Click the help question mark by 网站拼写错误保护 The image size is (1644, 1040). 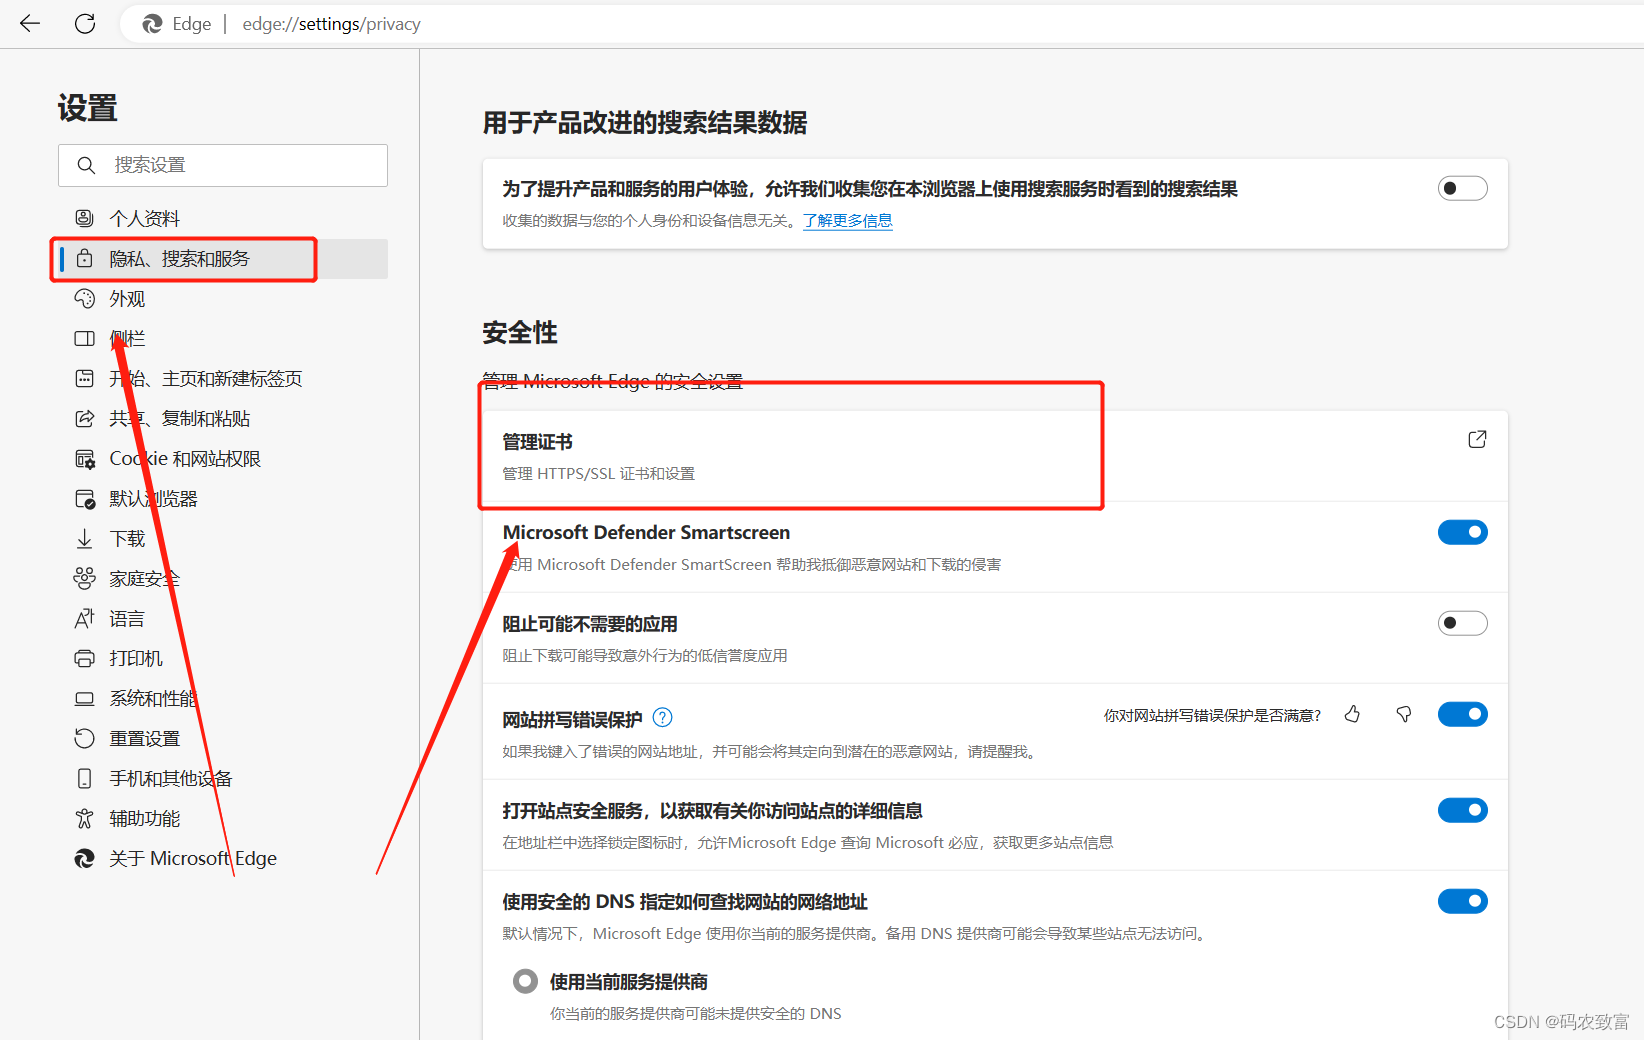pos(663,717)
